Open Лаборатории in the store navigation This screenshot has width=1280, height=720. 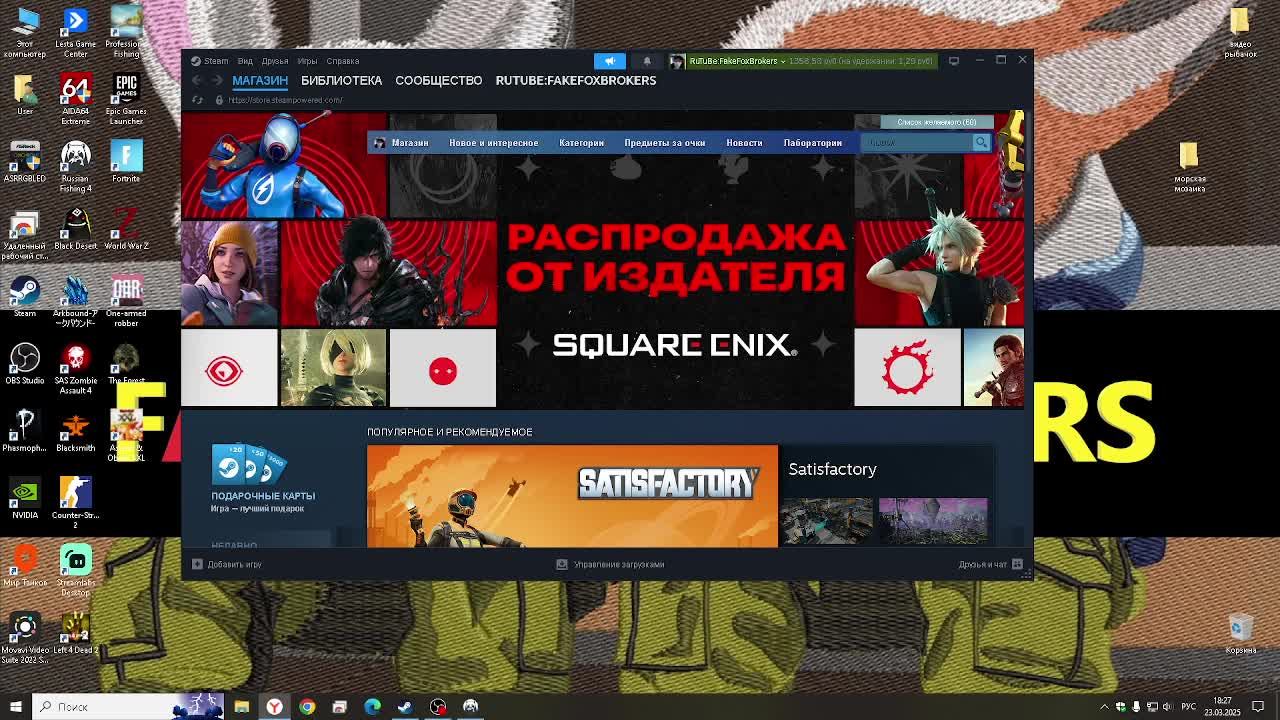tap(813, 143)
